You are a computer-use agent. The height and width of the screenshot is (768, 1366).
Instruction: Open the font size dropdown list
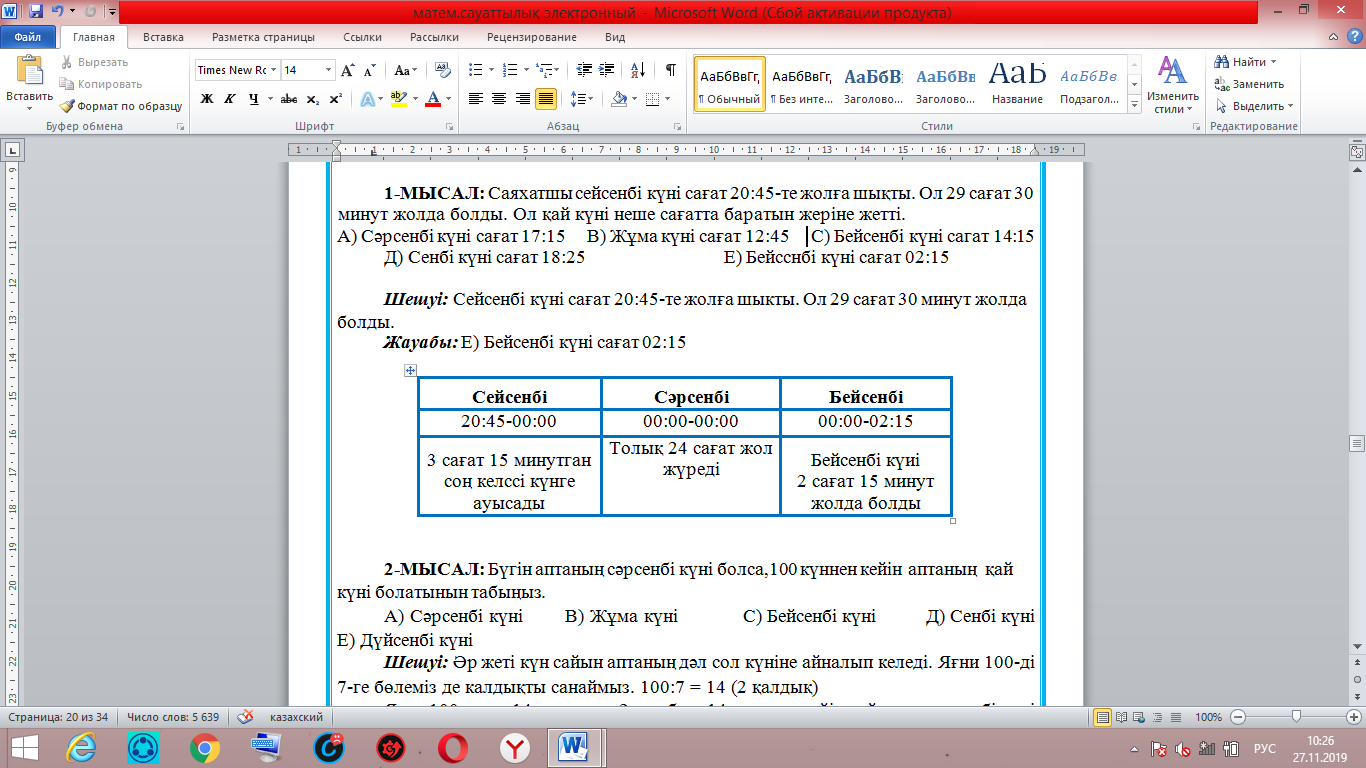329,70
